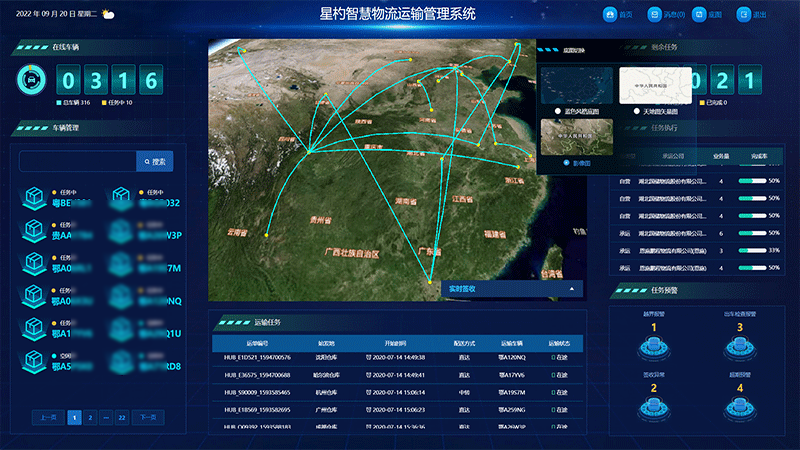Expand the 实时签收 panel arrow

[573, 288]
